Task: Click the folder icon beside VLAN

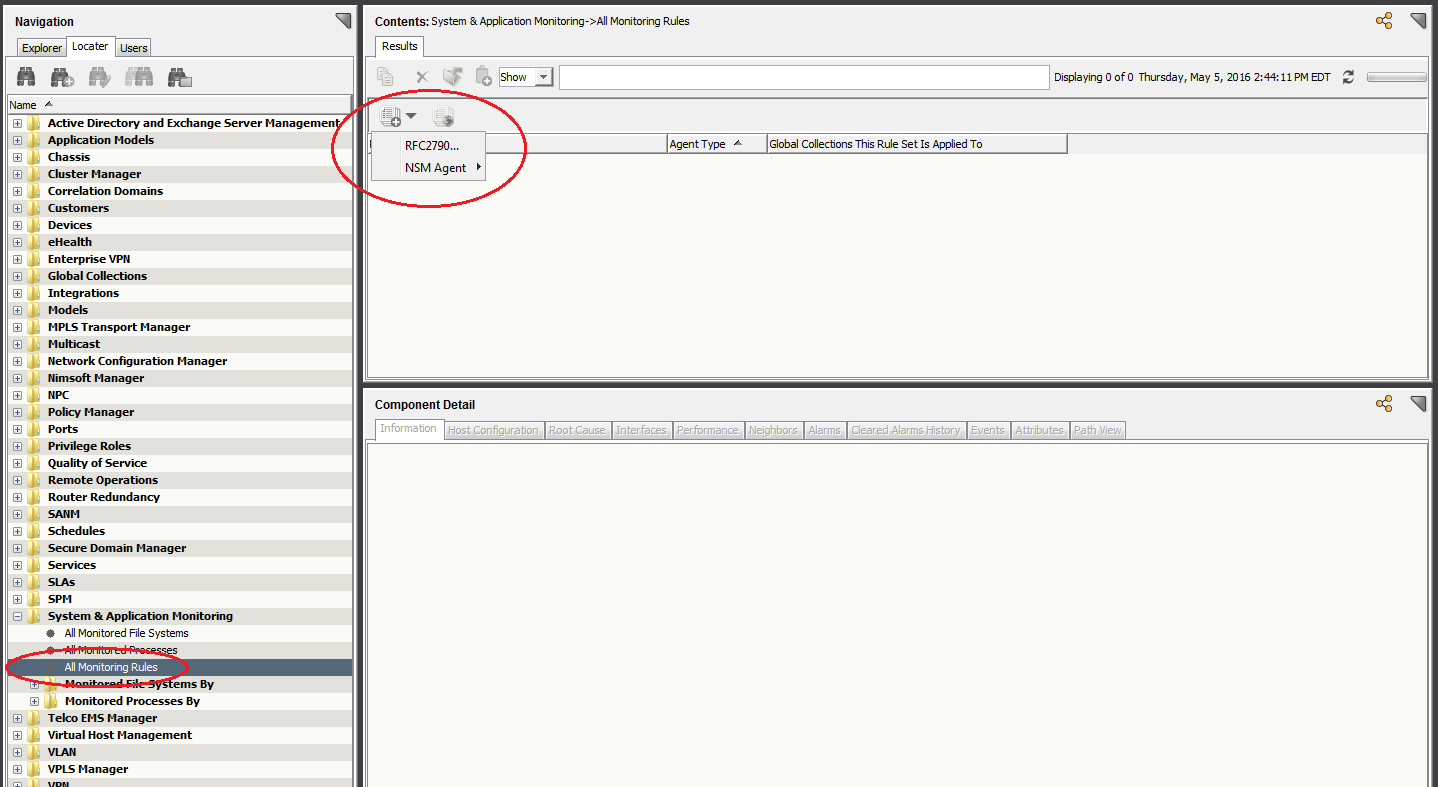Action: [34, 752]
